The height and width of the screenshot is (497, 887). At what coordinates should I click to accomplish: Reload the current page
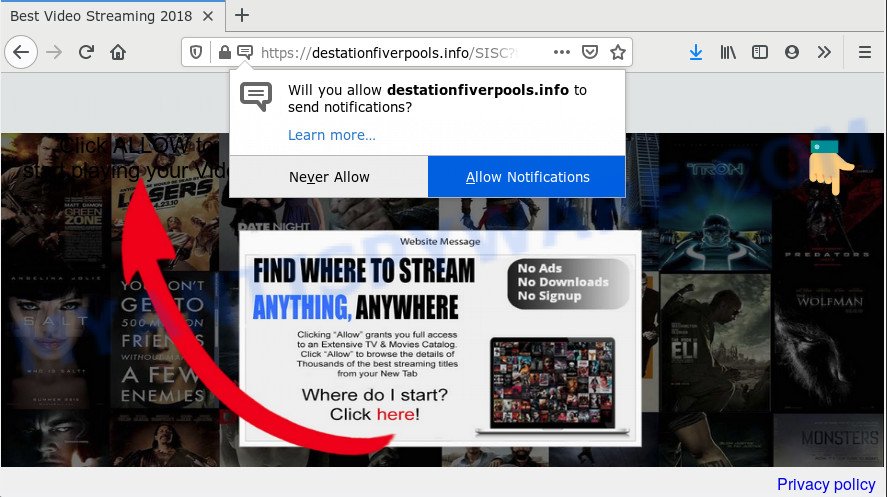[86, 53]
